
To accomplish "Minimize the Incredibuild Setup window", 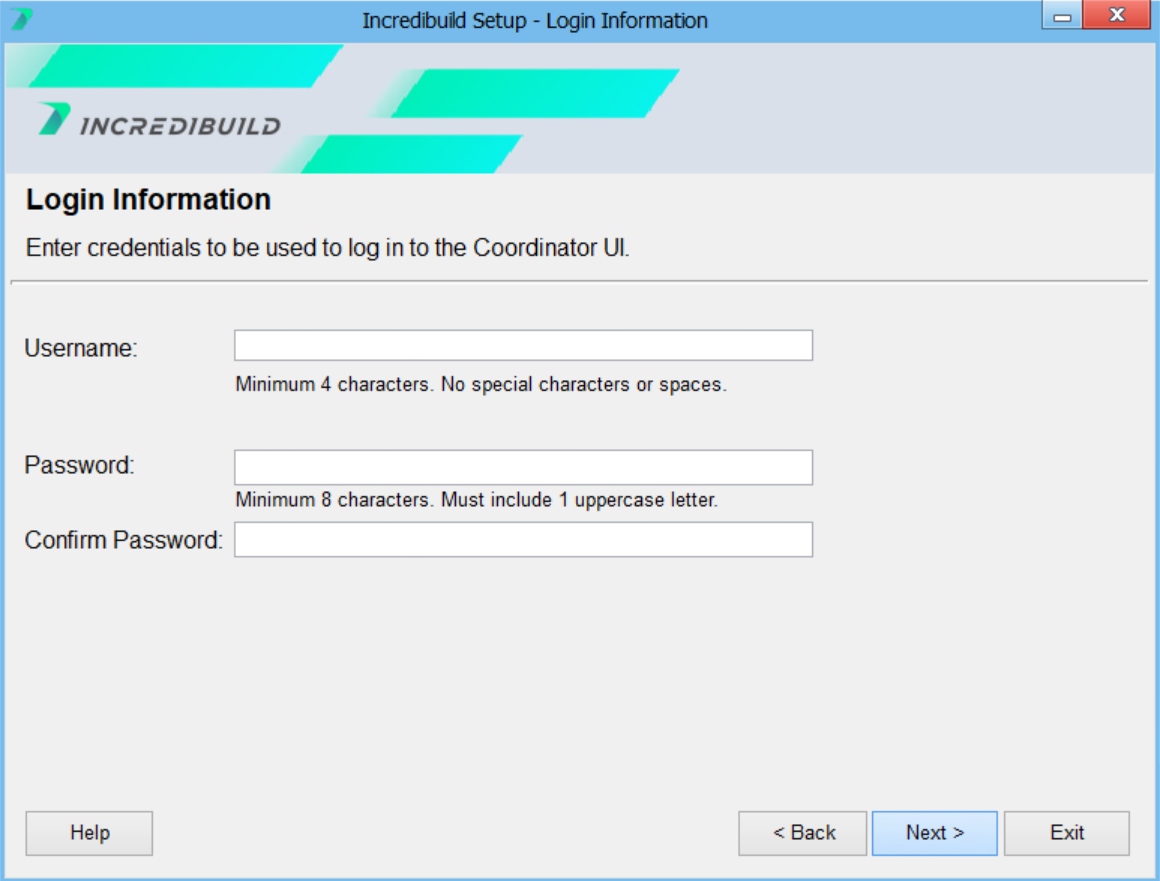I will [1062, 17].
